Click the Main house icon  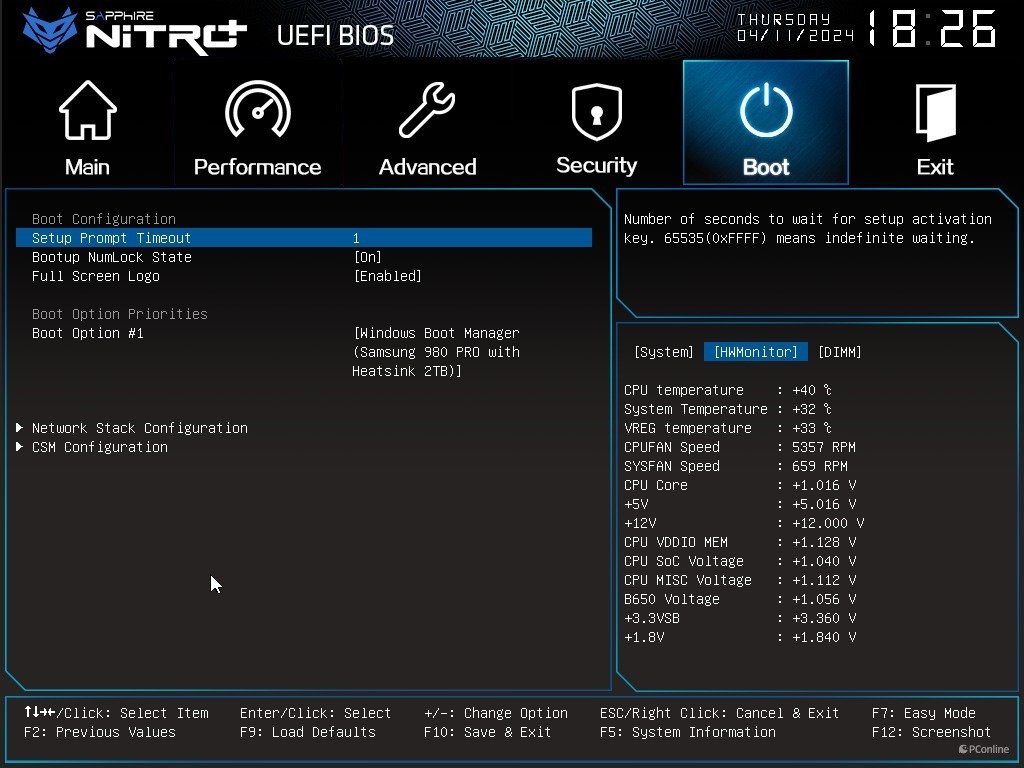88,111
